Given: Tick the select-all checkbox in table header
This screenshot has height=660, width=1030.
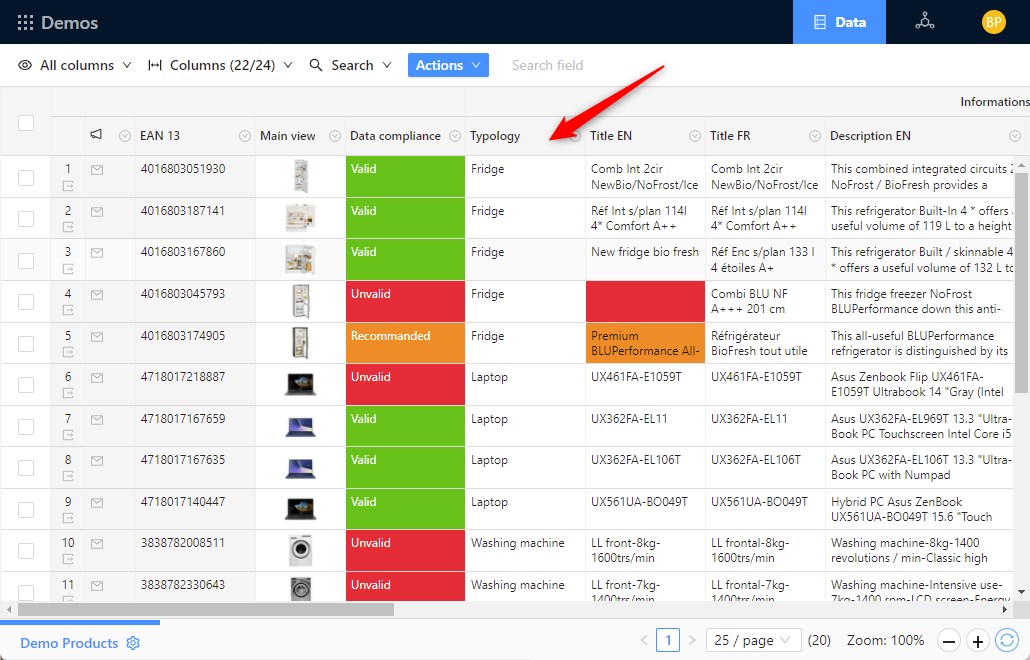Looking at the screenshot, I should pos(26,123).
